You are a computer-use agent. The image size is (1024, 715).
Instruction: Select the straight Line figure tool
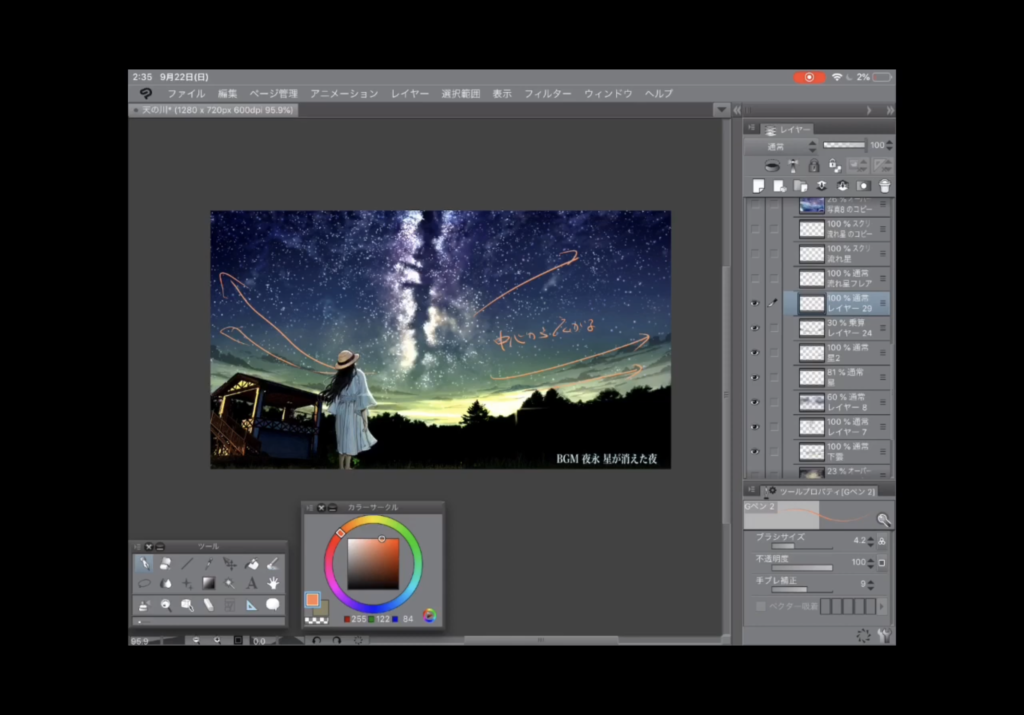[x=187, y=564]
